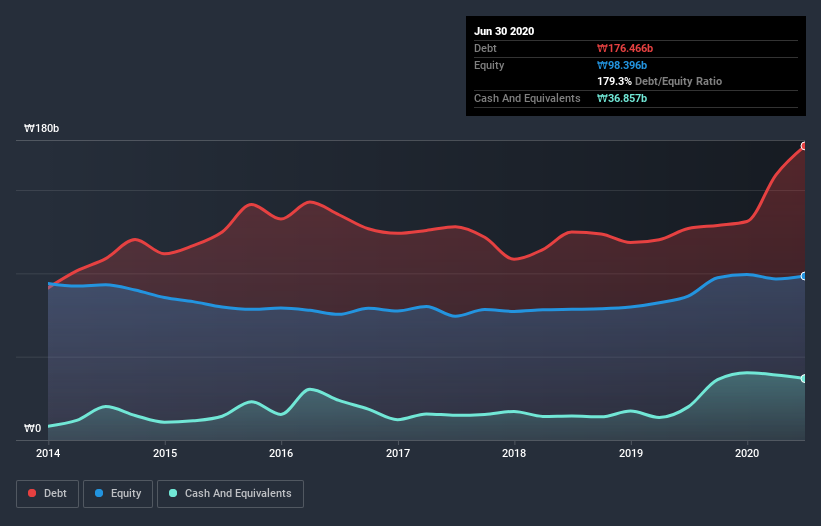
Task: Click the ₩36.857b cash value
Action: 622,98
